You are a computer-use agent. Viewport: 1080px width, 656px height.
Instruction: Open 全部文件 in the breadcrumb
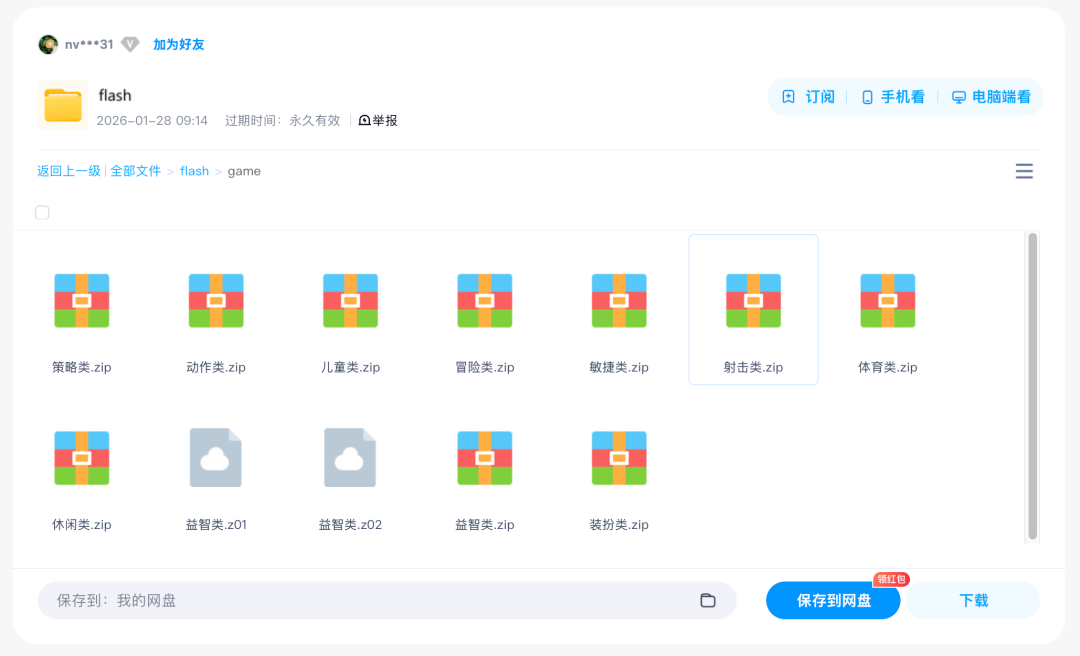pyautogui.click(x=137, y=171)
